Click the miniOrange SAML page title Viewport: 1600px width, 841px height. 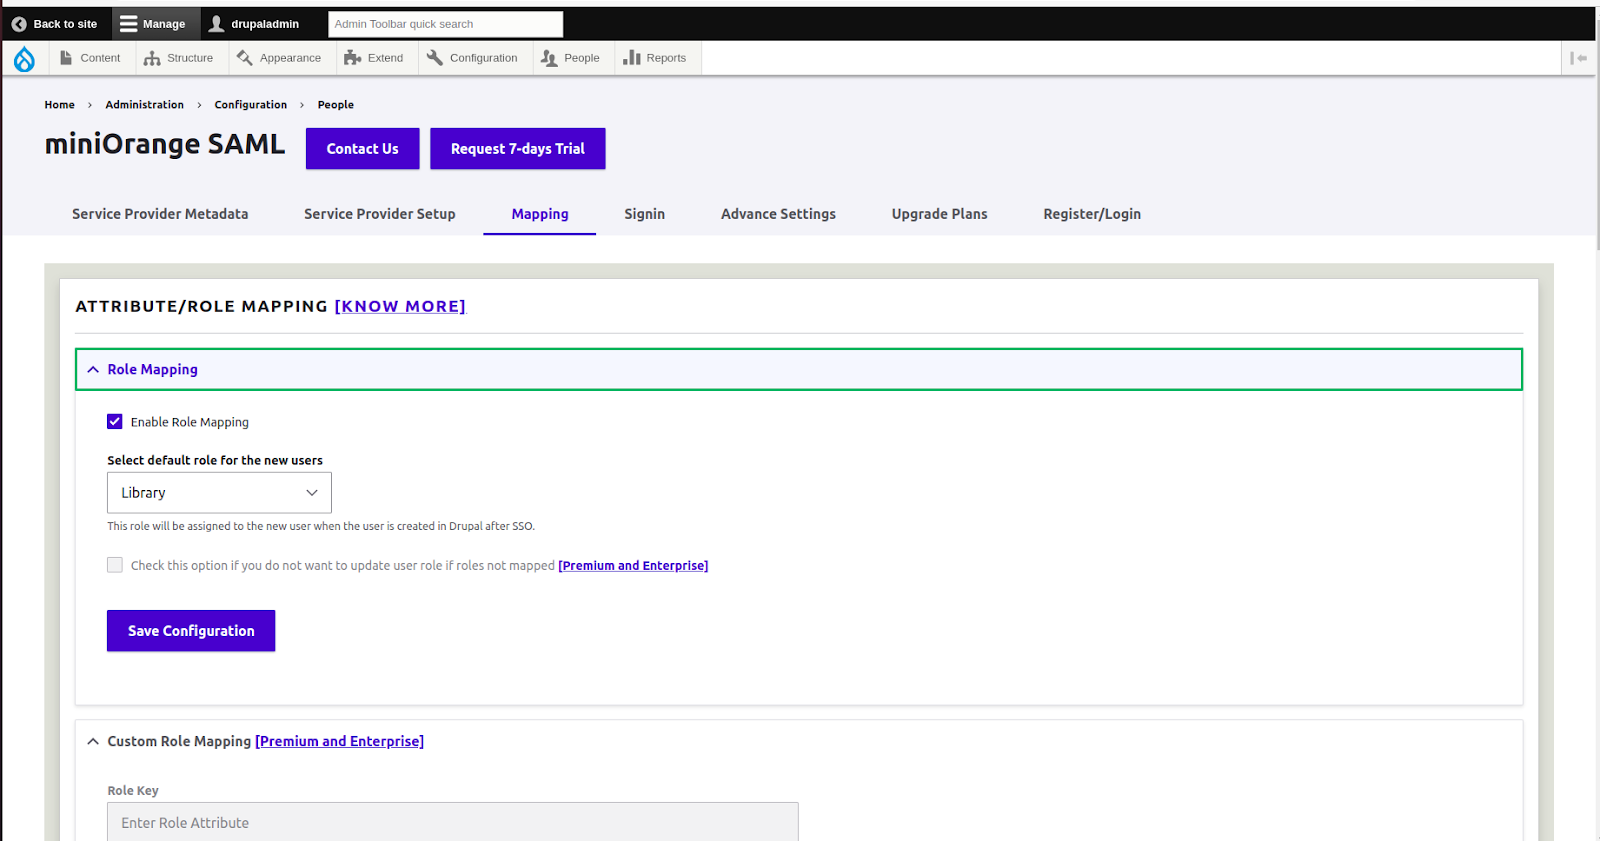pyautogui.click(x=165, y=145)
